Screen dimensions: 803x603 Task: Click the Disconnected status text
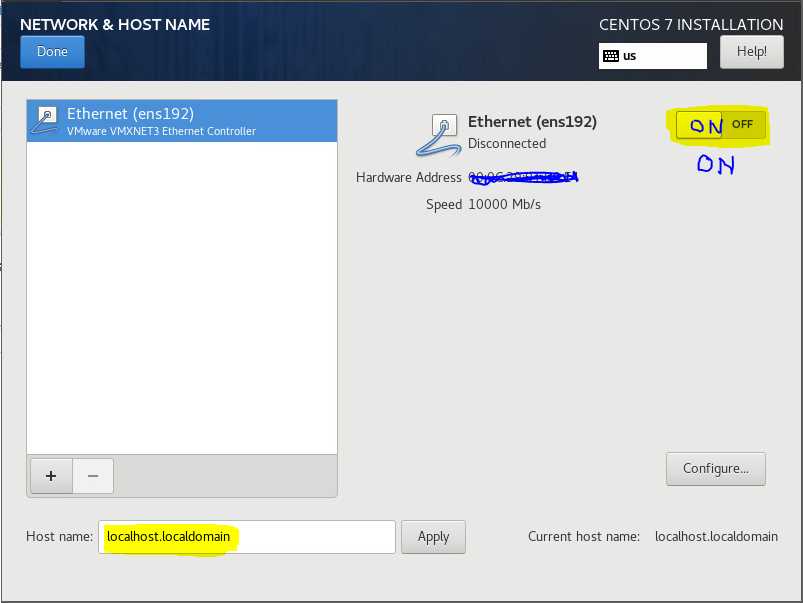coord(507,143)
